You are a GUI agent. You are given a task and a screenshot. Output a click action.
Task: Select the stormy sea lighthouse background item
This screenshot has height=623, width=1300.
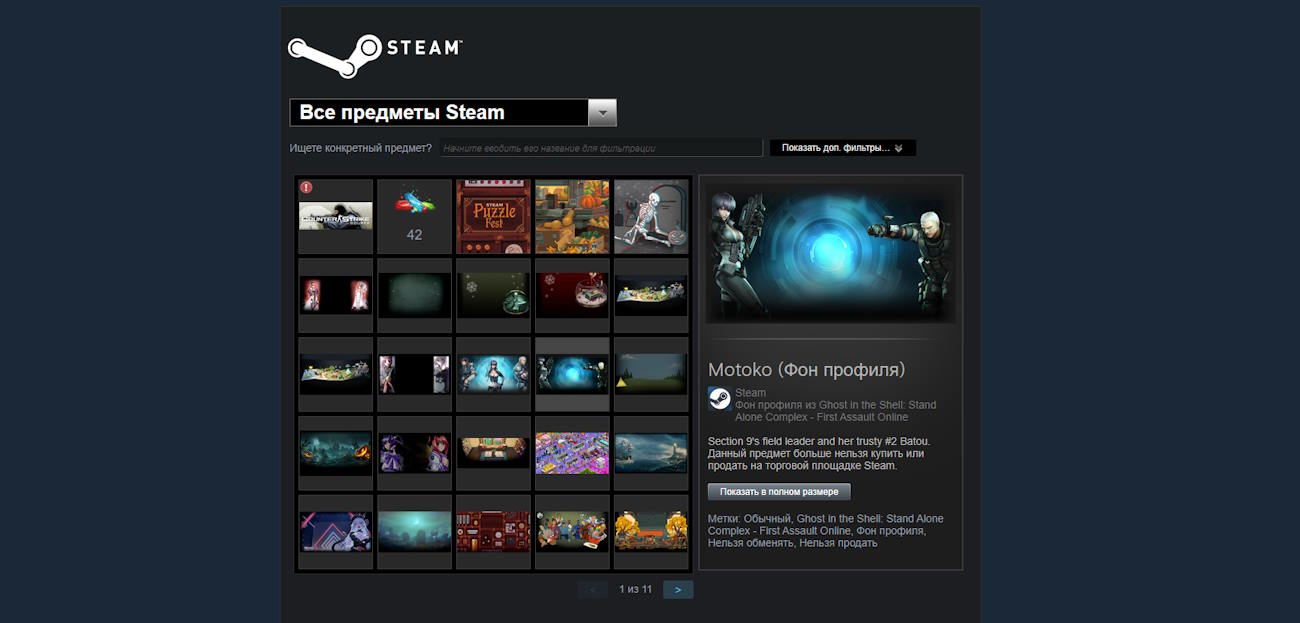[652, 453]
